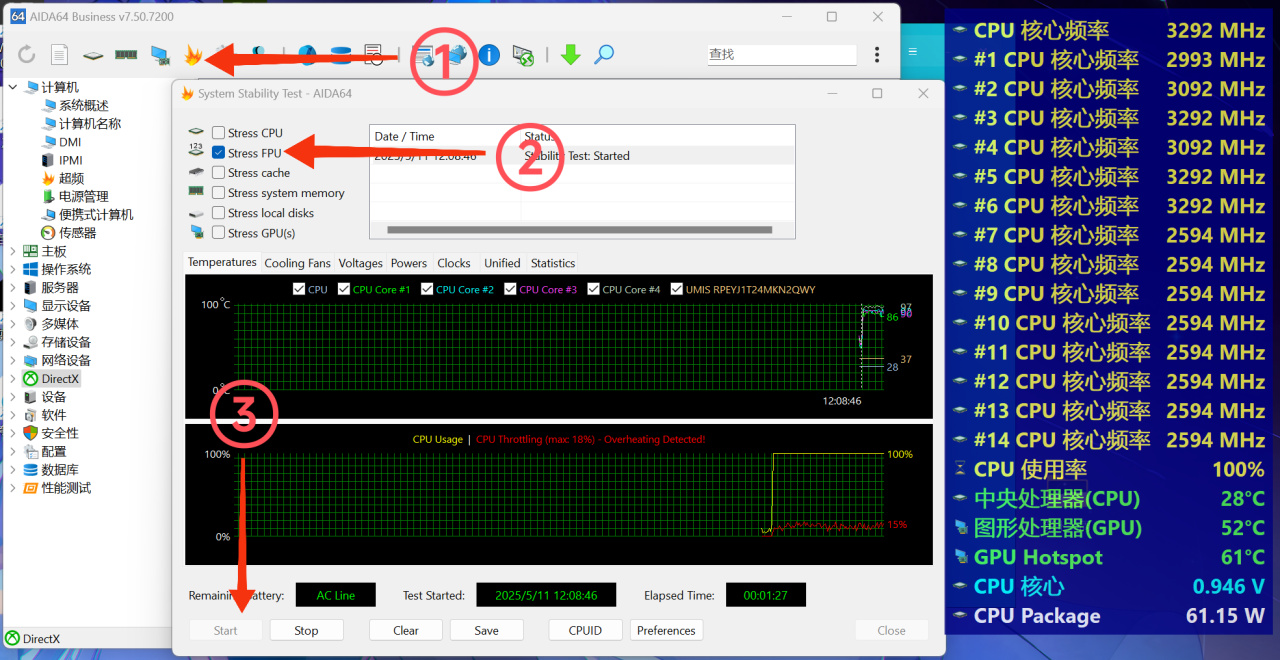1280x660 pixels.
Task: Enable the Stress CPU checkbox
Action: click(218, 133)
